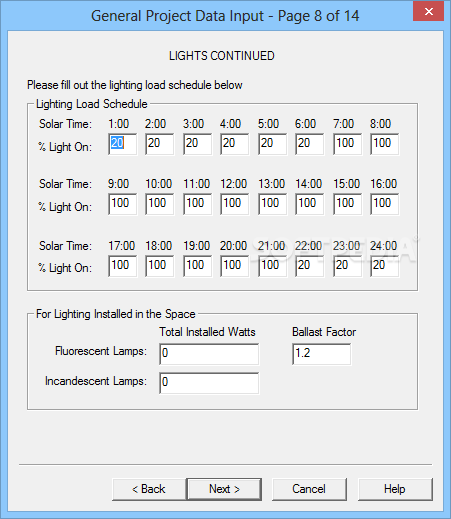This screenshot has height=519, width=451.
Task: Select the 14:00 % Light On field
Action: (x=309, y=204)
